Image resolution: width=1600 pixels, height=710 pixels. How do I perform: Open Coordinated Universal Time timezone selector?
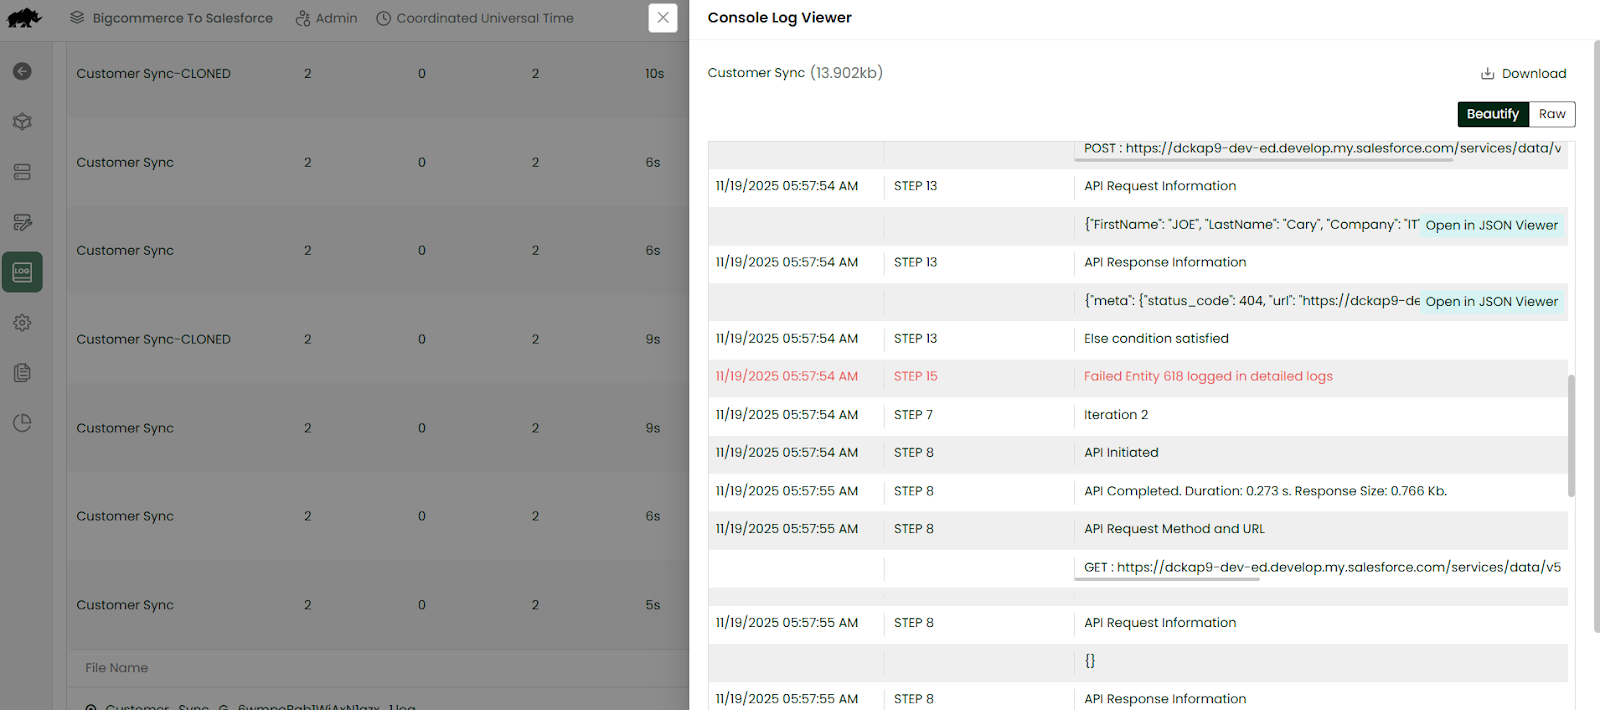475,18
